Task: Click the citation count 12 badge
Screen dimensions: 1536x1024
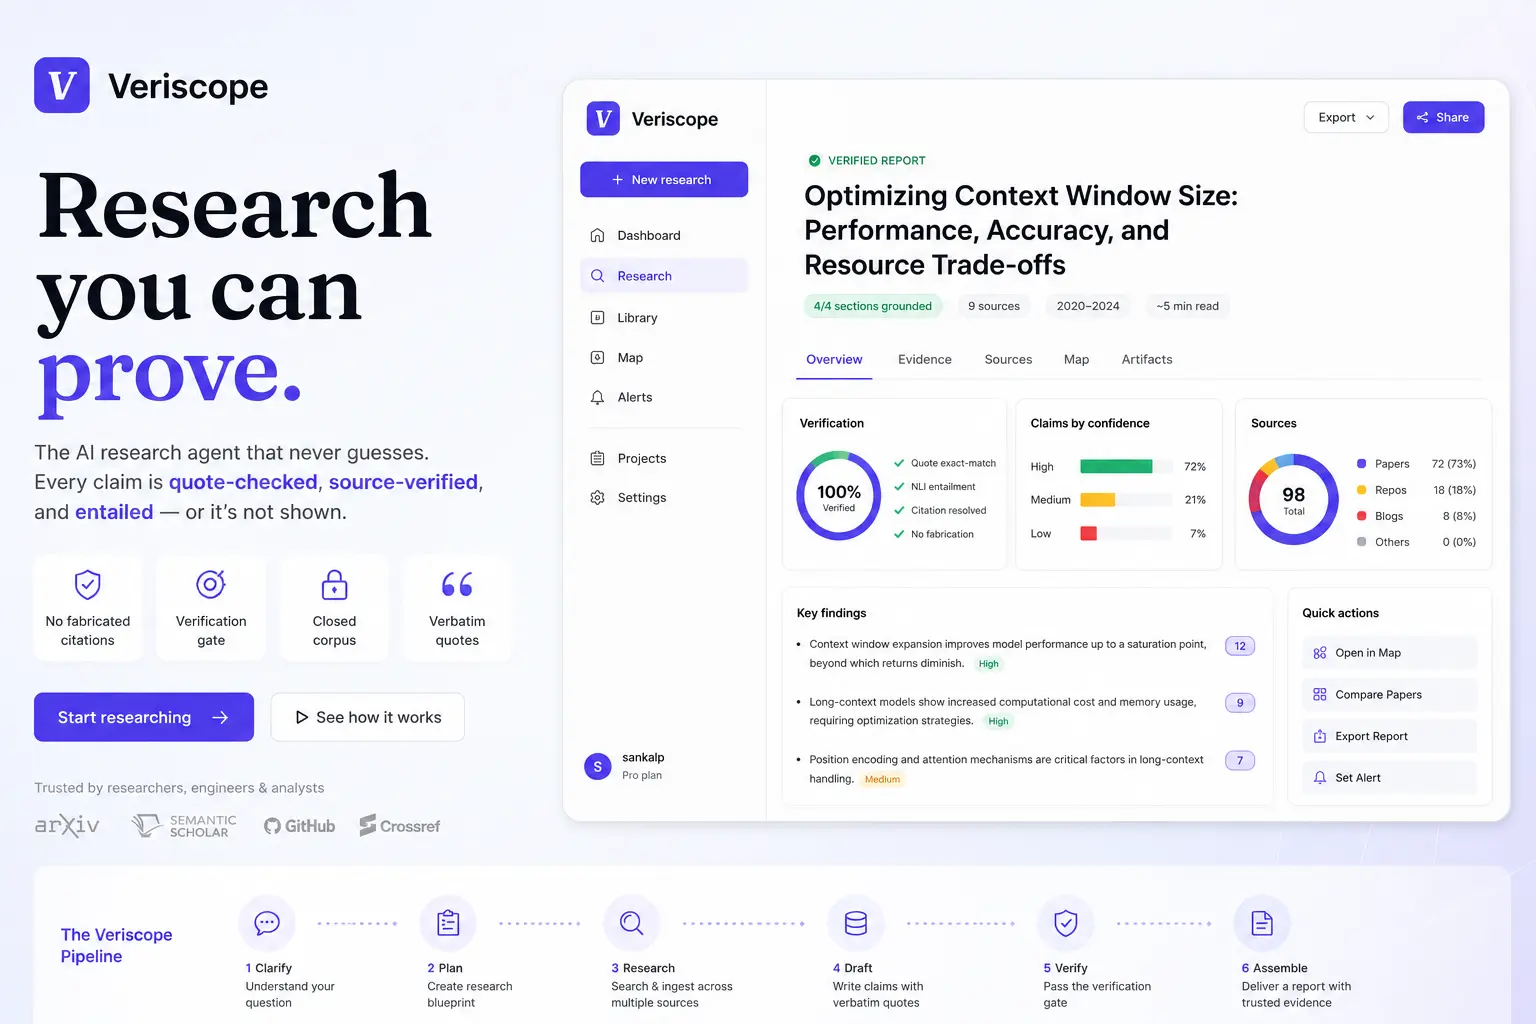Action: (1240, 646)
